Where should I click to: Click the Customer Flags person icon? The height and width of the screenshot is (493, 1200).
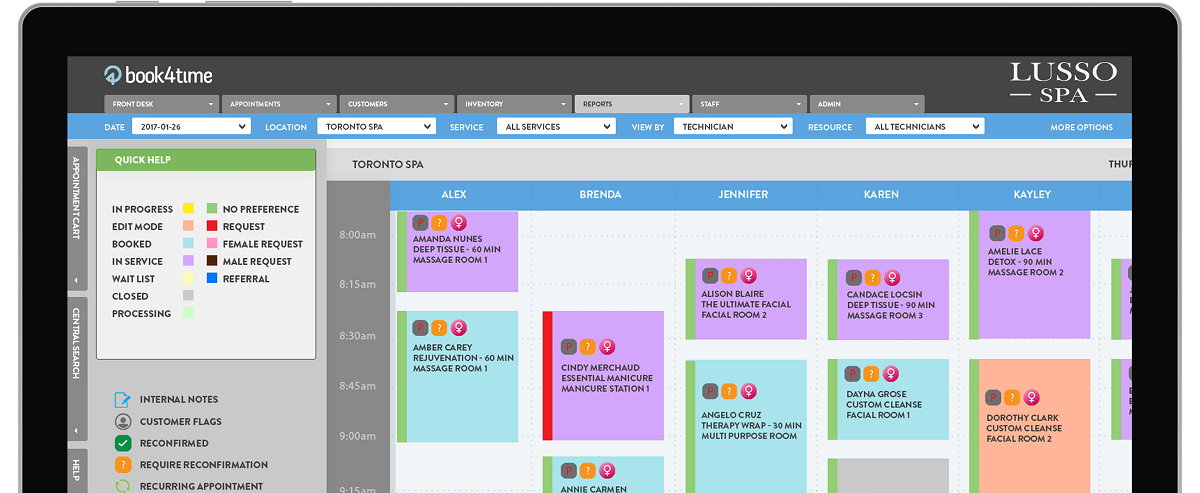pyautogui.click(x=123, y=421)
